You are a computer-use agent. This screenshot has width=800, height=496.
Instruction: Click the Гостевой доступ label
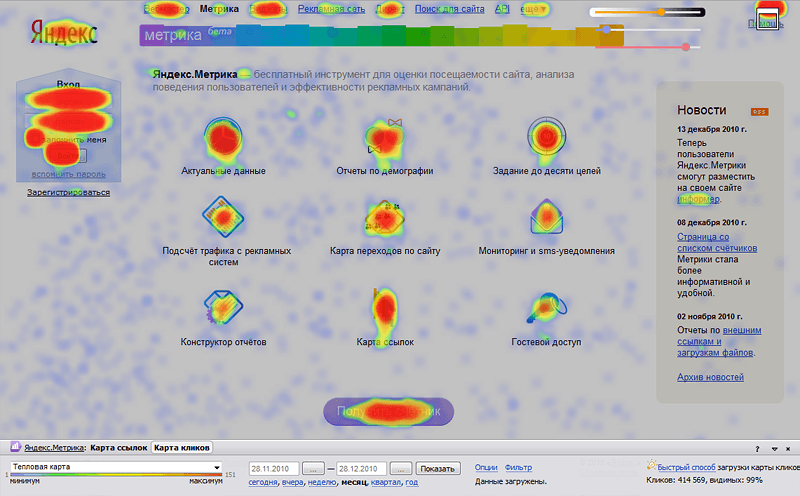click(546, 342)
